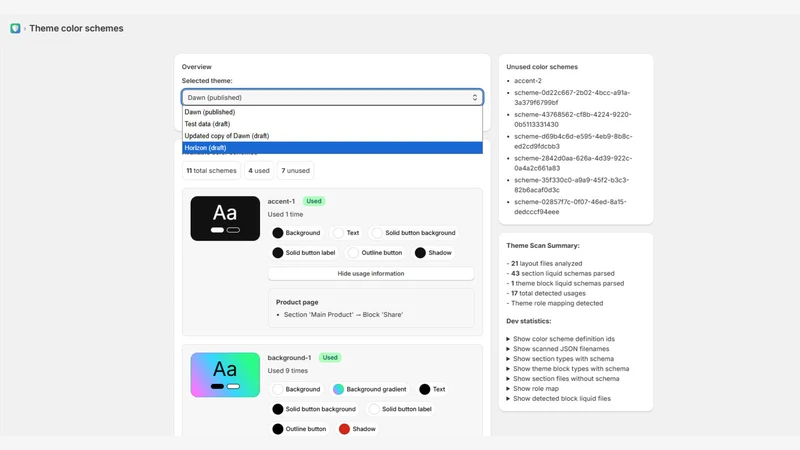This screenshot has height=450, width=800.
Task: Click the Theme color schemes page title
Action: tap(76, 29)
